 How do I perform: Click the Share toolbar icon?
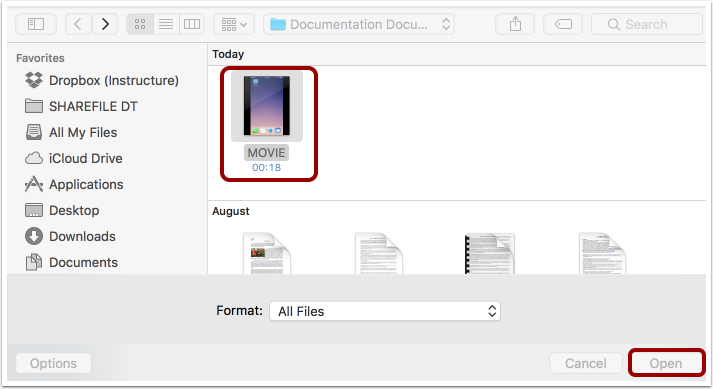(515, 24)
